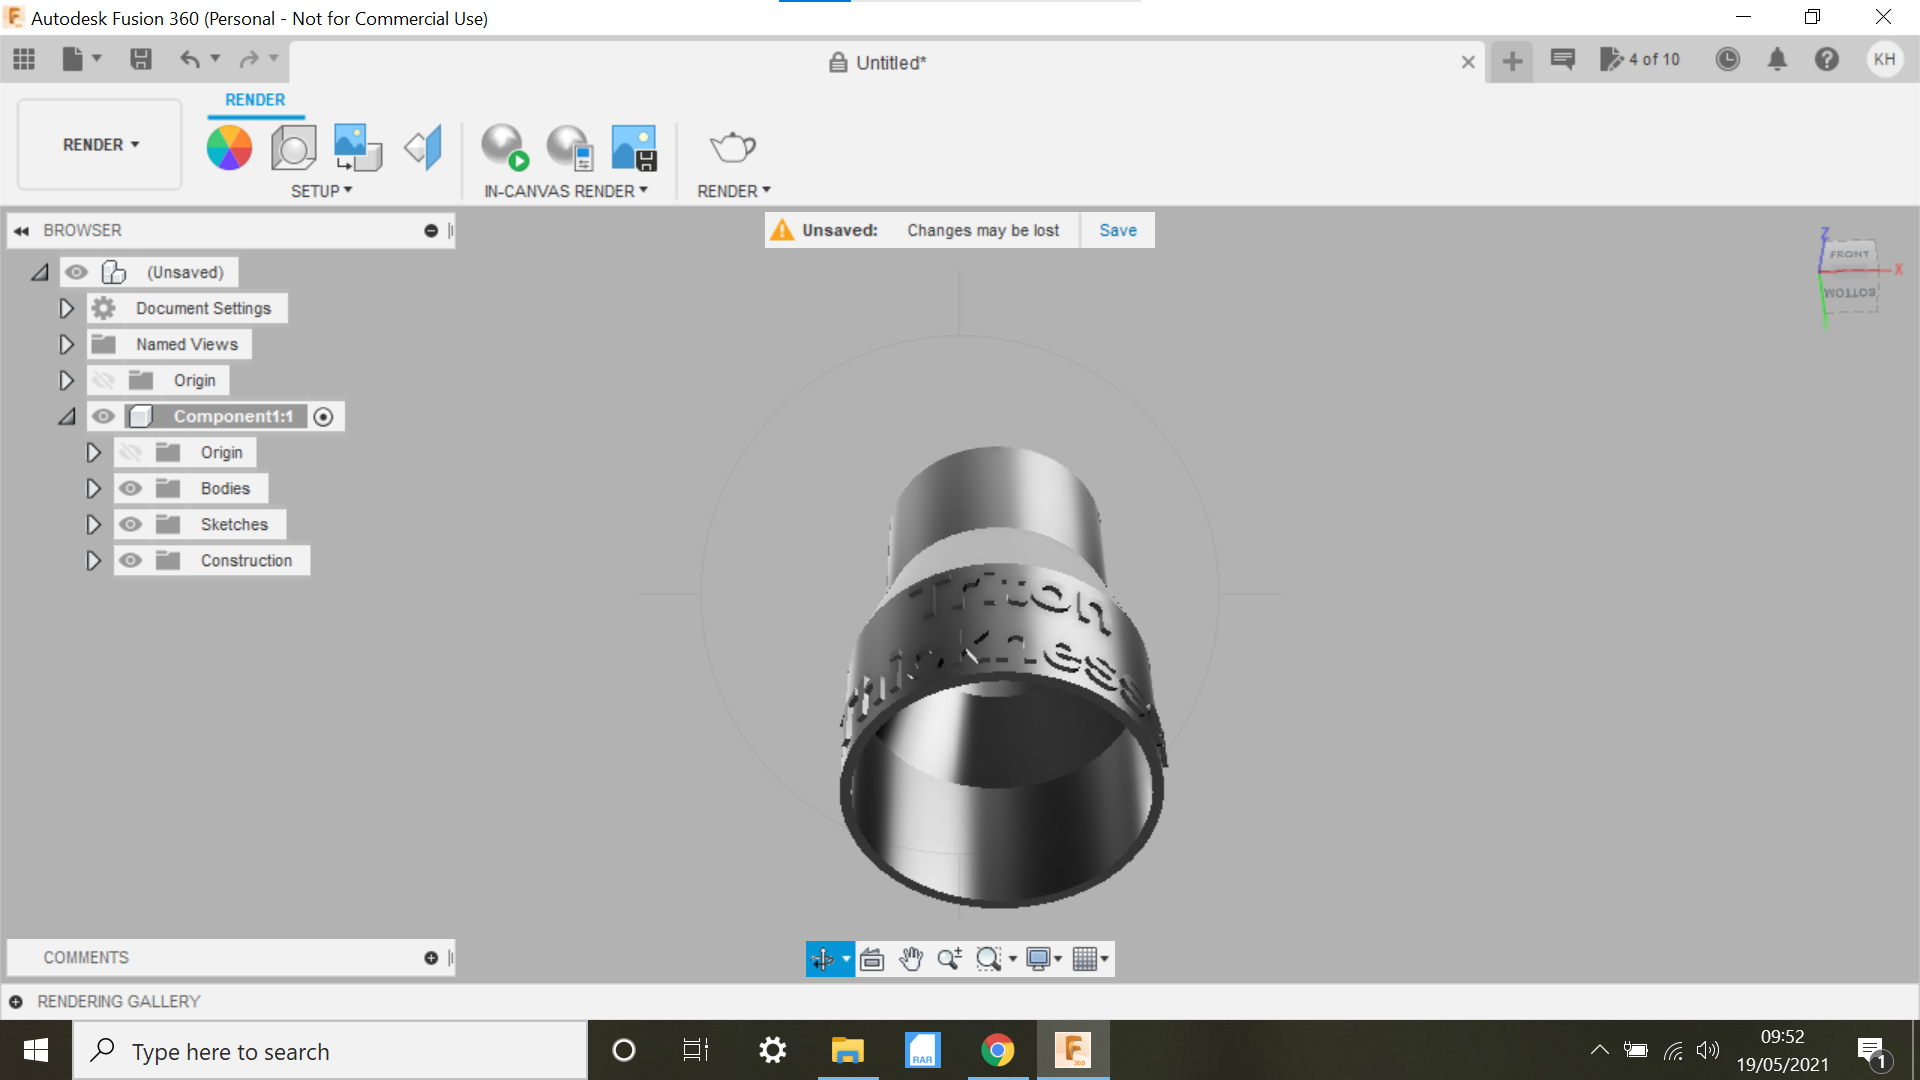The width and height of the screenshot is (1920, 1080).
Task: Capture an image of the render
Action: point(633,146)
